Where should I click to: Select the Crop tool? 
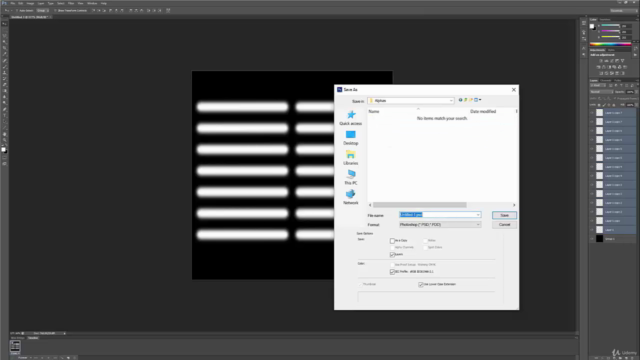pos(4,48)
